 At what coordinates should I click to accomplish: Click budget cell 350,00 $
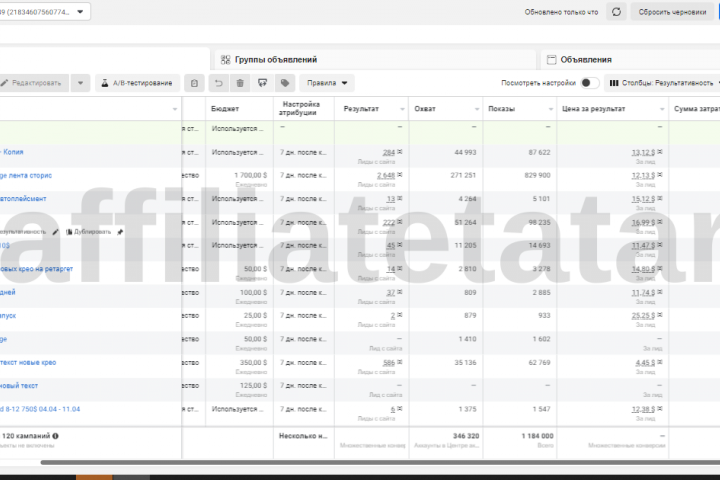[x=253, y=362]
